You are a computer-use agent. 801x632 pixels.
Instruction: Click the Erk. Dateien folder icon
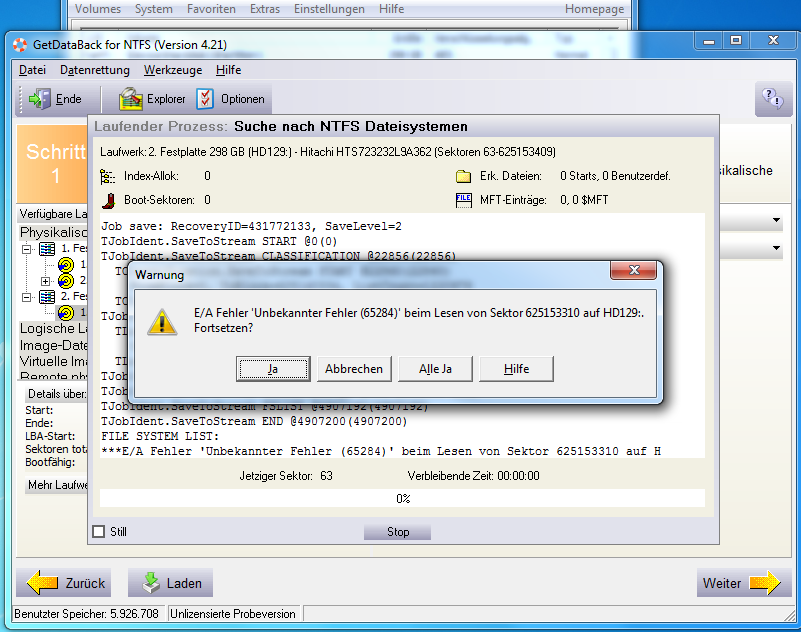coord(463,176)
